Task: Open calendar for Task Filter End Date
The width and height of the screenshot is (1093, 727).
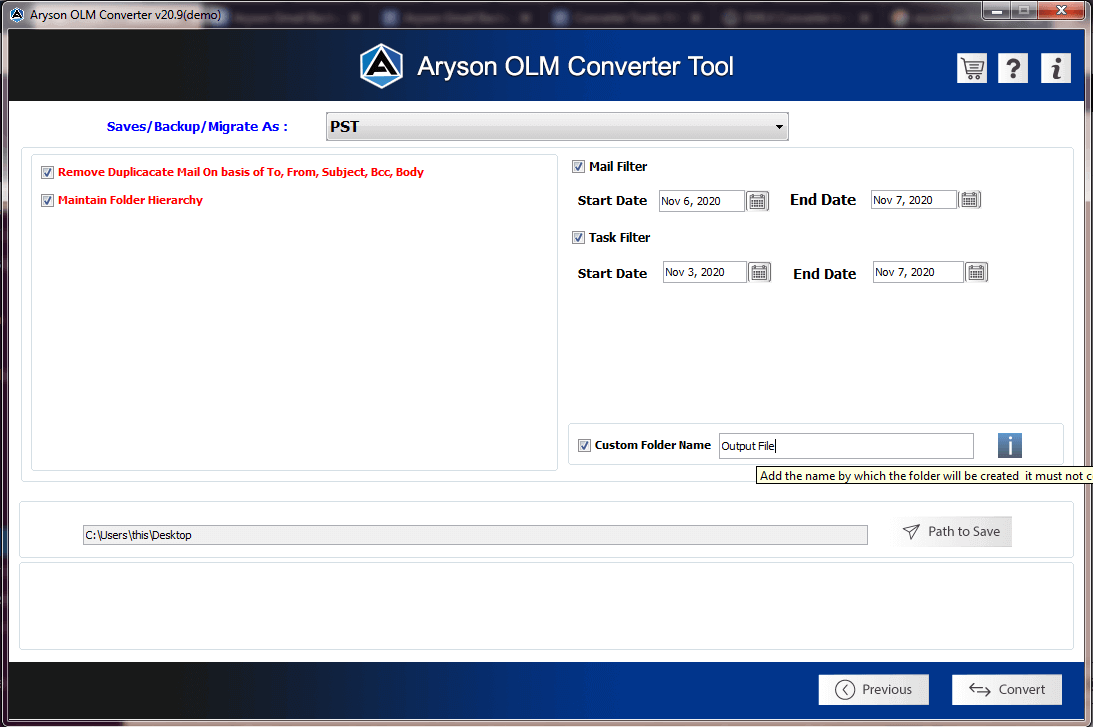Action: coord(977,273)
